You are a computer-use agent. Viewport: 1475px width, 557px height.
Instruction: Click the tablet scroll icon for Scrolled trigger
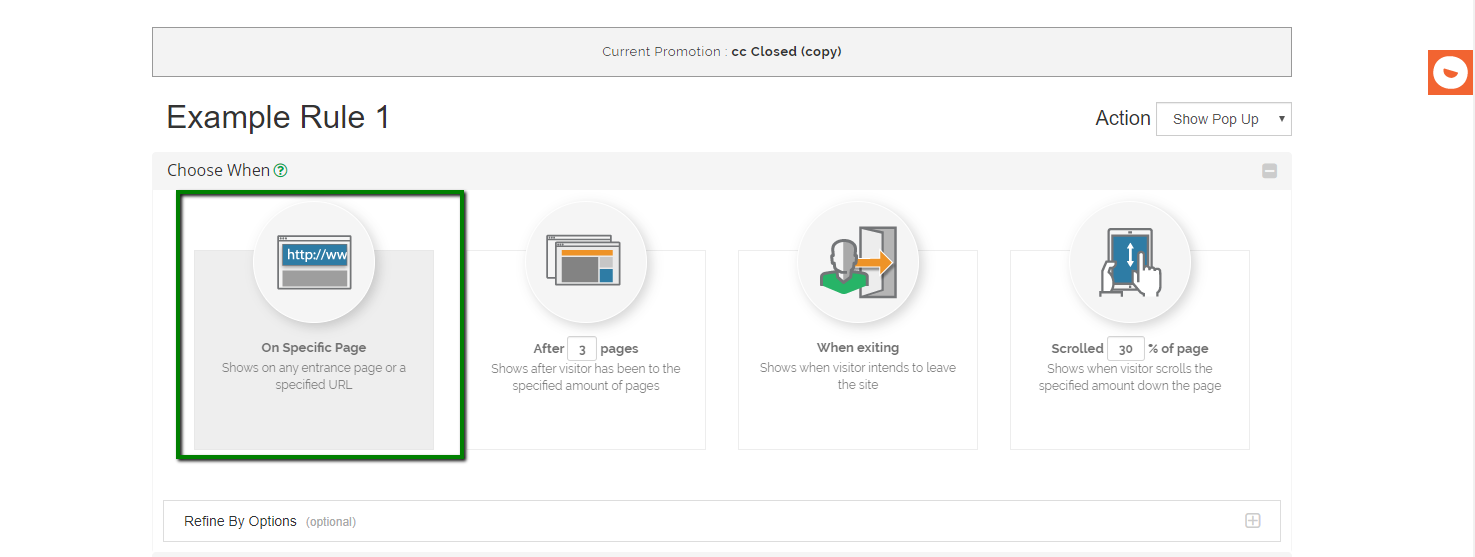(1130, 262)
